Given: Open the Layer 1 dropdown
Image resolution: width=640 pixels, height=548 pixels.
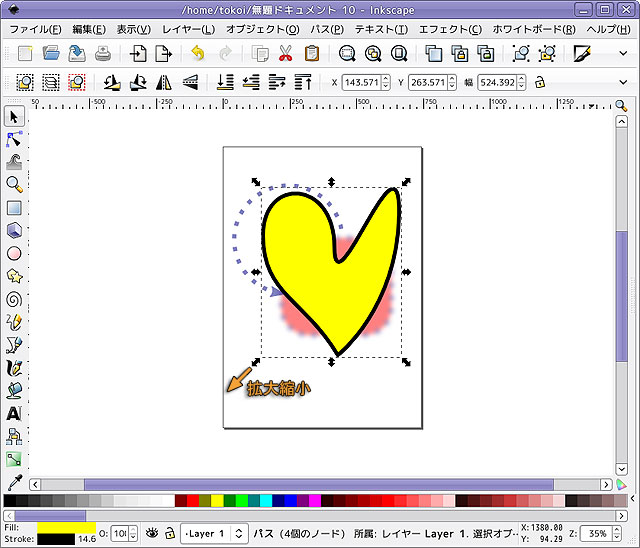Looking at the screenshot, I should [x=214, y=534].
